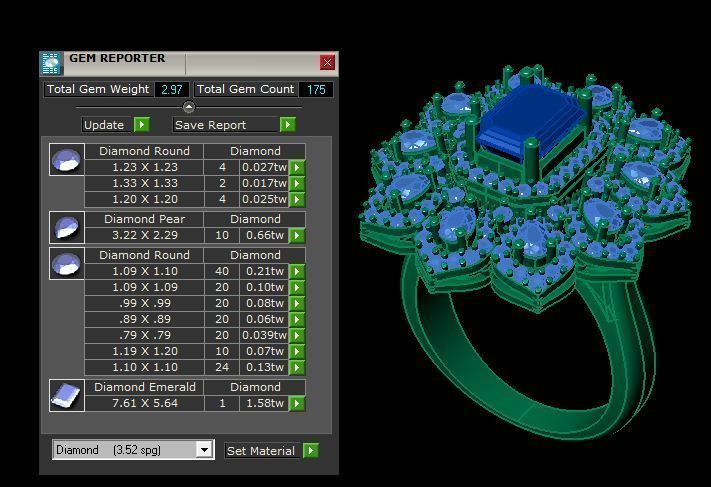This screenshot has height=487, width=711.
Task: Click green arrow for 3.22 X 2.29 pear row
Action: (x=297, y=235)
